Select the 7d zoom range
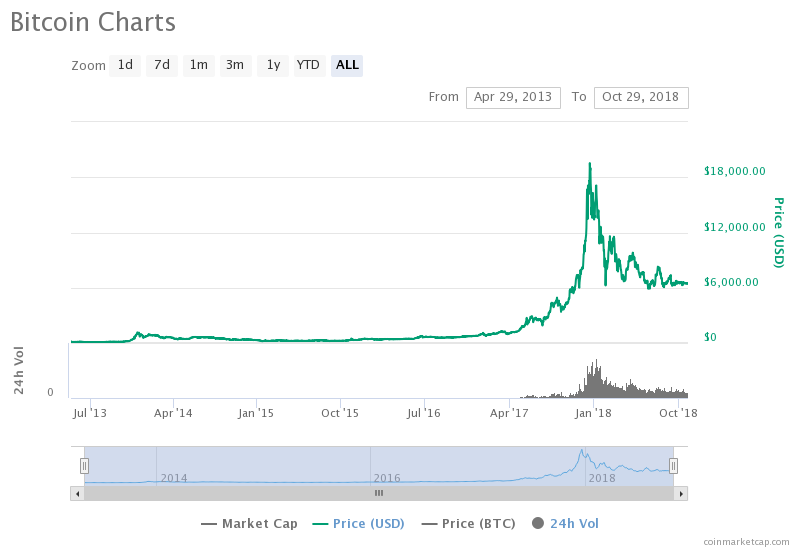The width and height of the screenshot is (800, 550). coord(162,65)
